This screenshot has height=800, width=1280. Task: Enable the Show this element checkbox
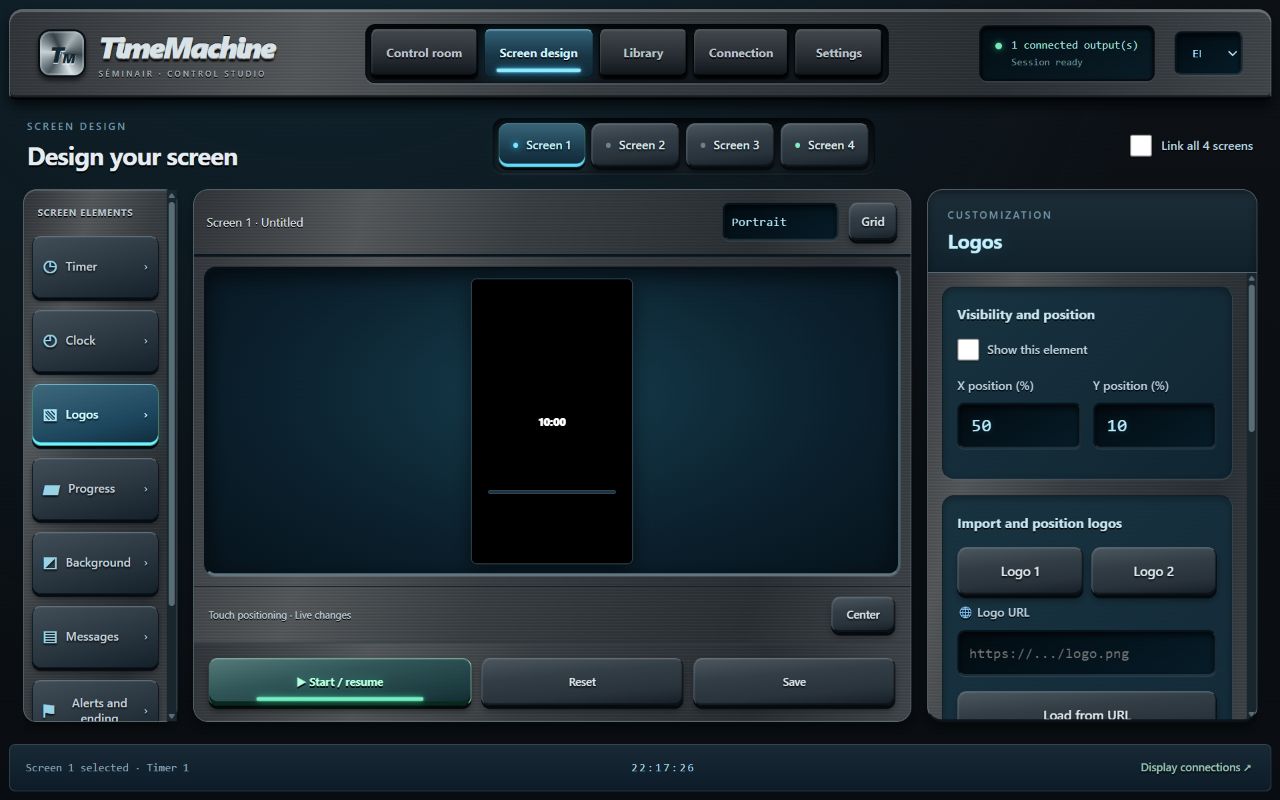point(968,350)
